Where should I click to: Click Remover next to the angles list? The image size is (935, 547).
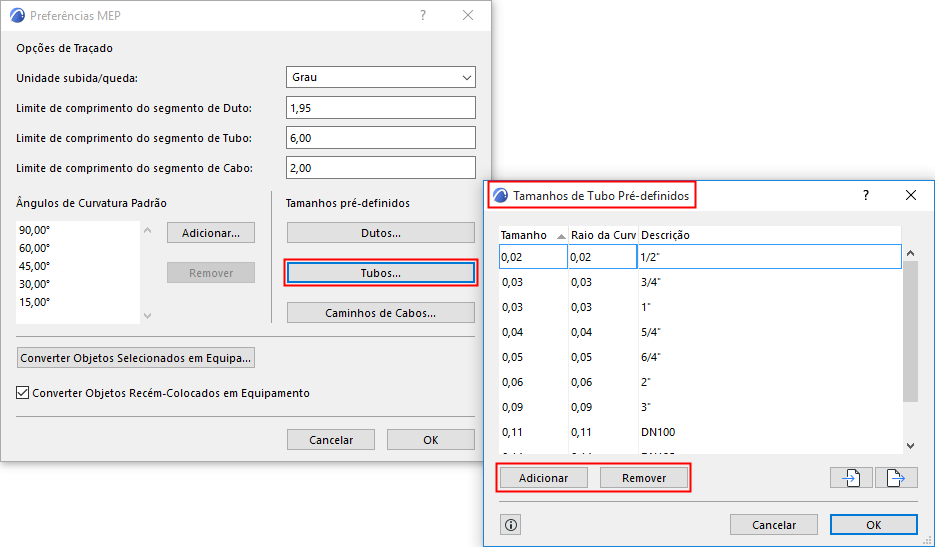click(x=210, y=273)
